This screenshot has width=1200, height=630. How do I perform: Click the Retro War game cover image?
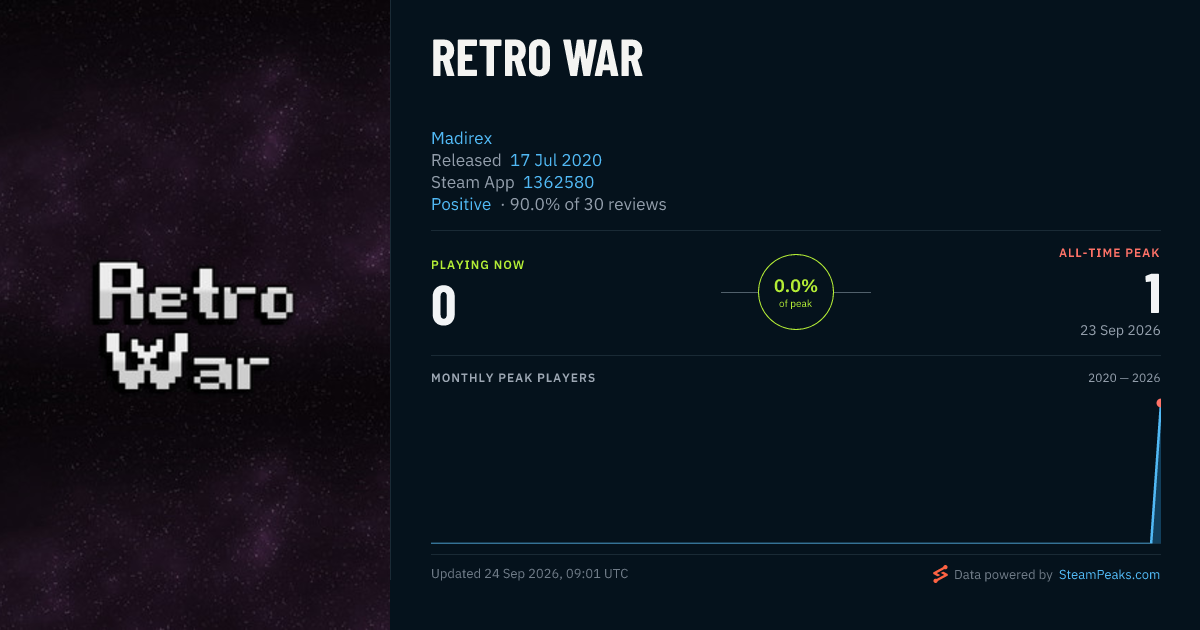(195, 315)
